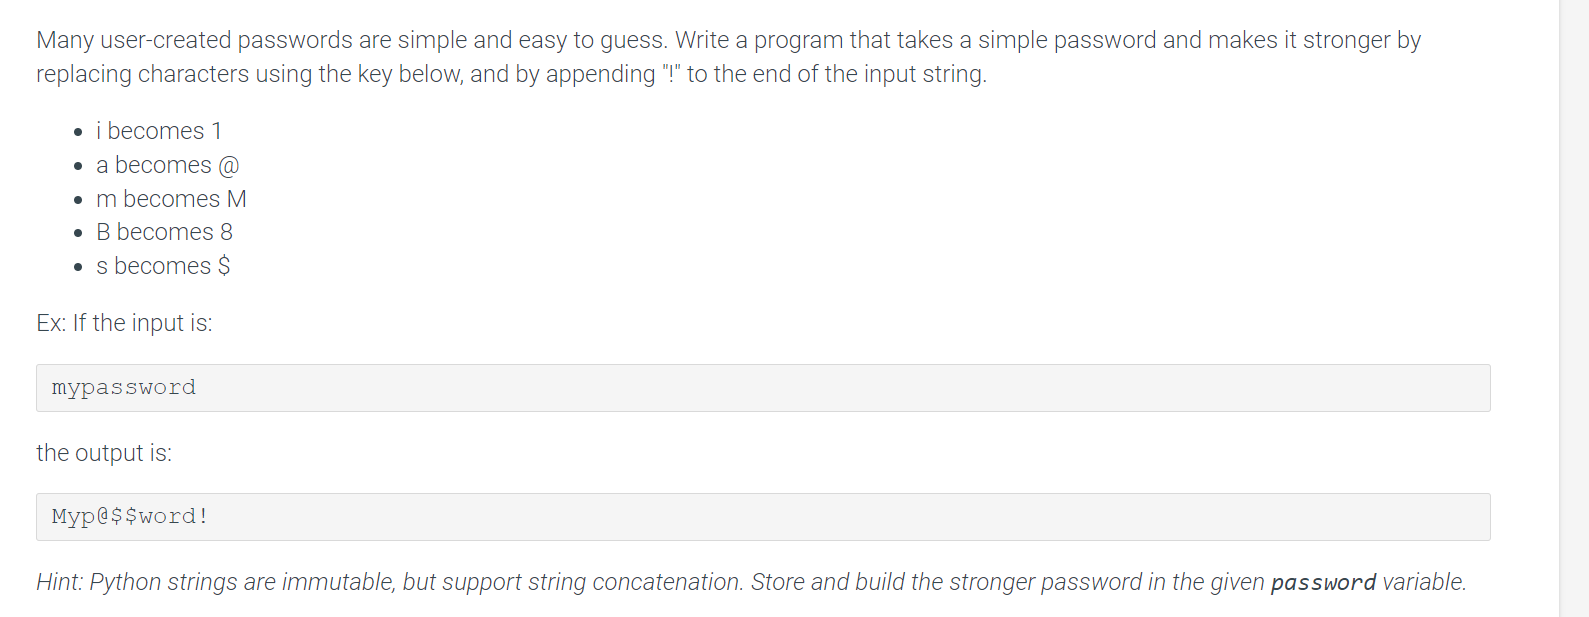
Task: Click the 'a becomes @' bullet item
Action: pos(167,165)
